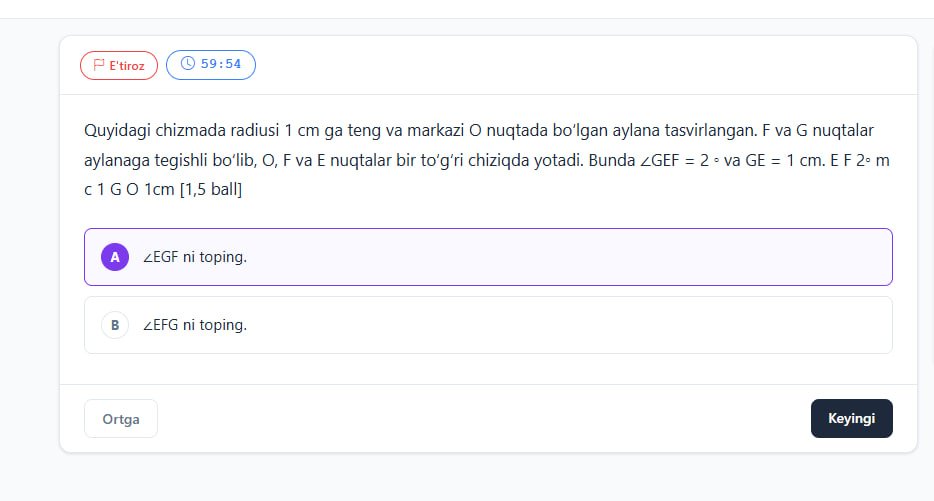This screenshot has height=501, width=934.
Task: Click the question text starting 'Quyidagi chizmada'
Action: (x=487, y=160)
